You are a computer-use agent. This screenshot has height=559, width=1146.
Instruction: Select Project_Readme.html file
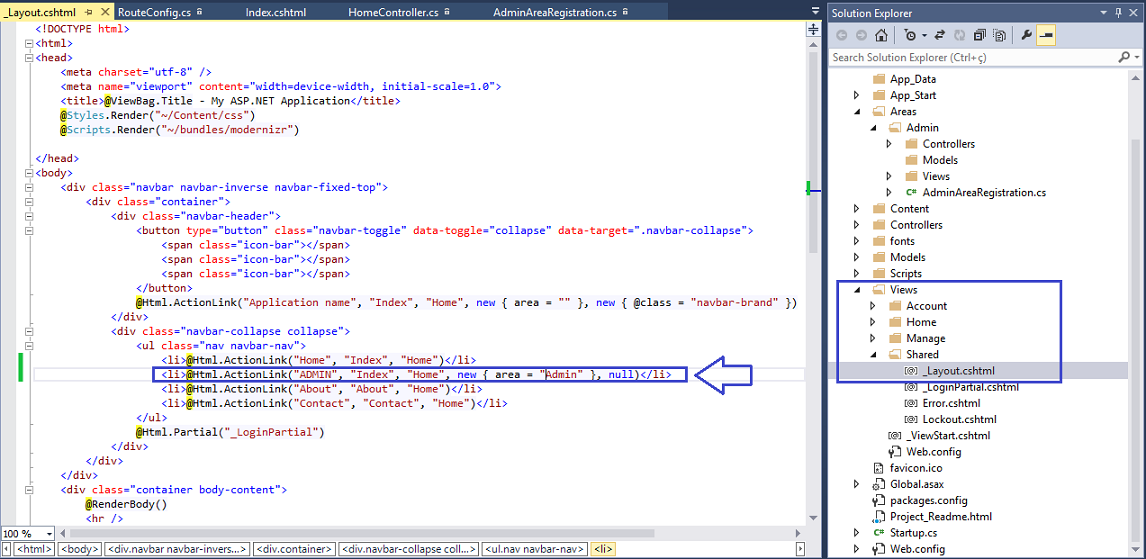941,517
